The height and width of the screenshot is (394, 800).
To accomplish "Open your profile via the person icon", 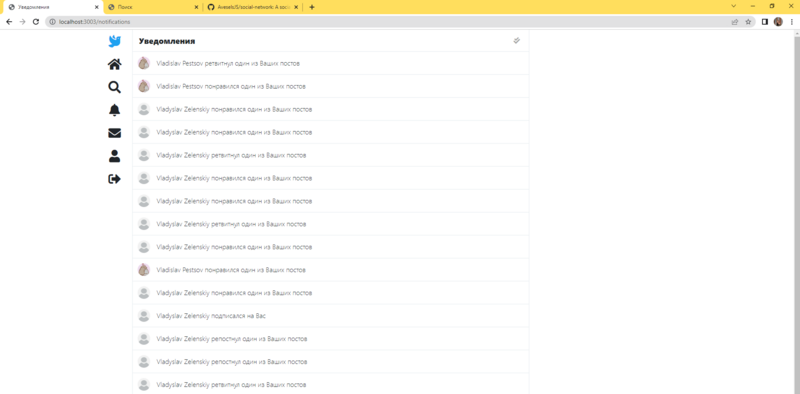I will tap(115, 156).
